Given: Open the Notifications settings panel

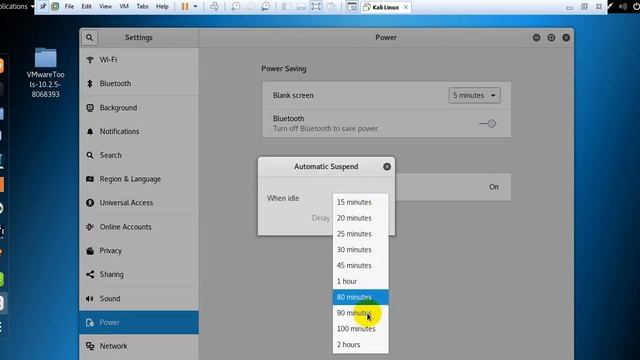Looking at the screenshot, I should (x=139, y=131).
